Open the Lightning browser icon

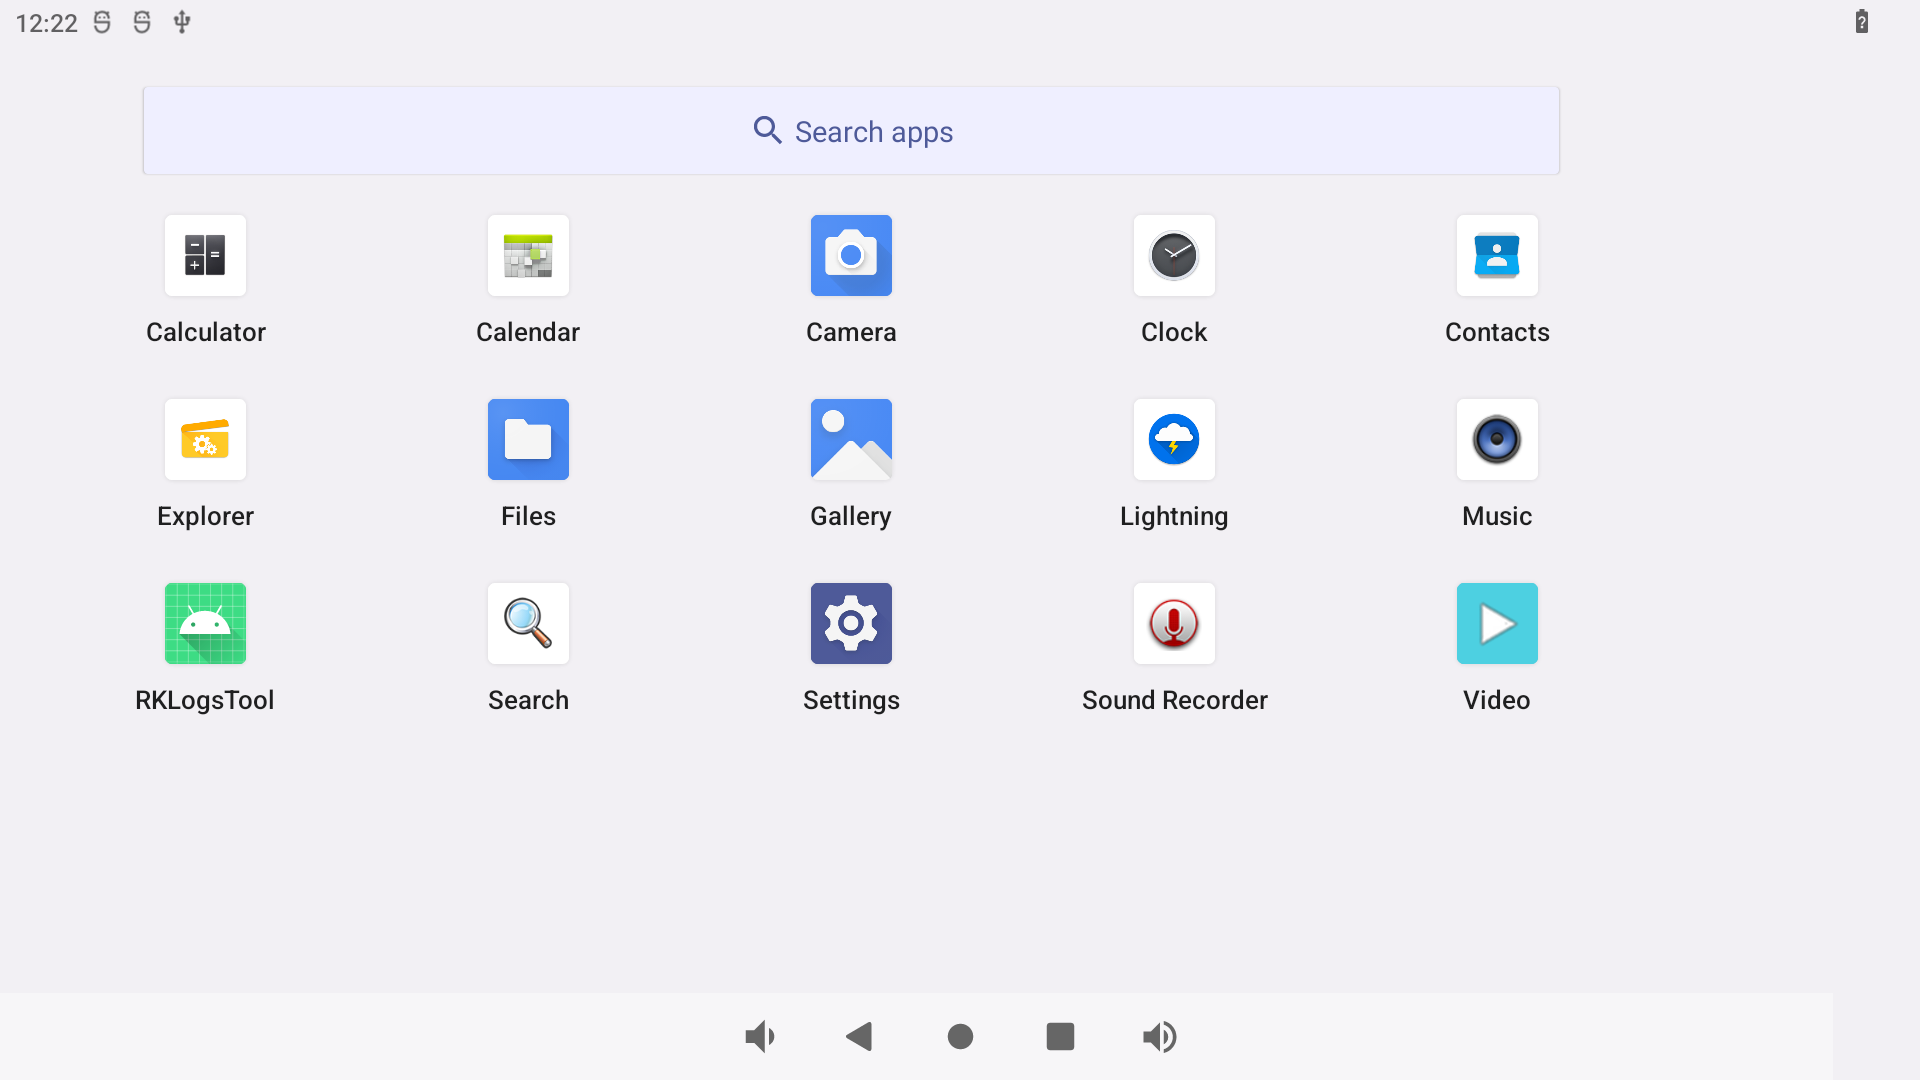1174,439
